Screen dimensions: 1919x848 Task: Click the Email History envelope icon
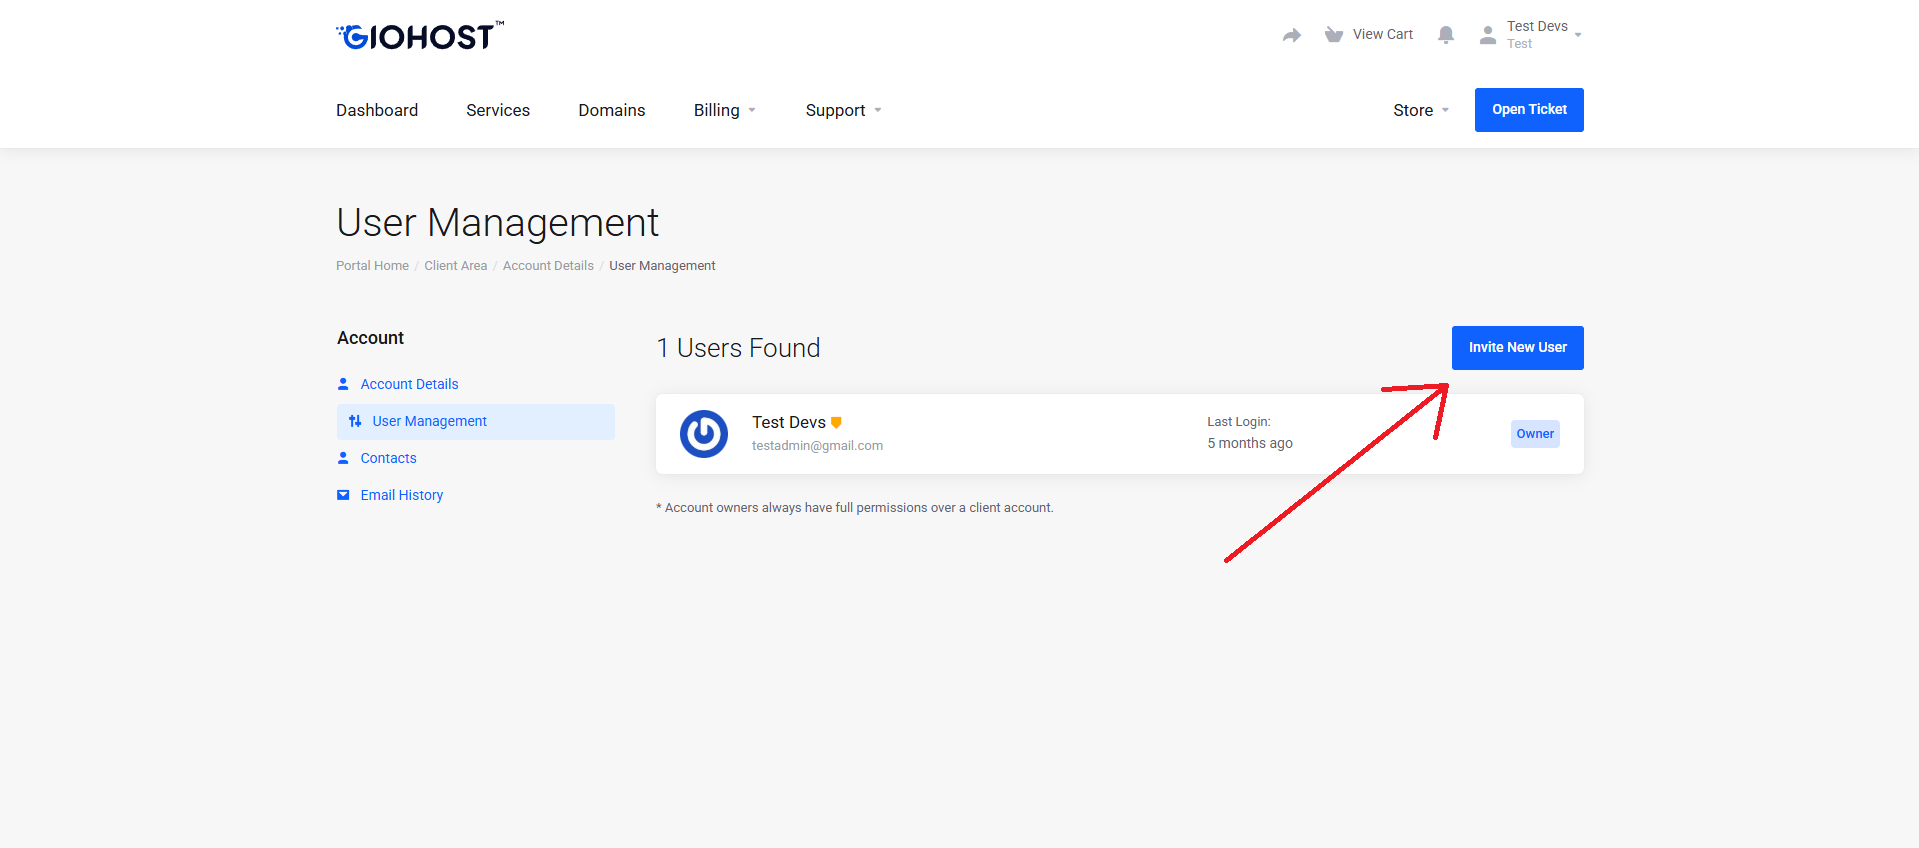click(343, 495)
